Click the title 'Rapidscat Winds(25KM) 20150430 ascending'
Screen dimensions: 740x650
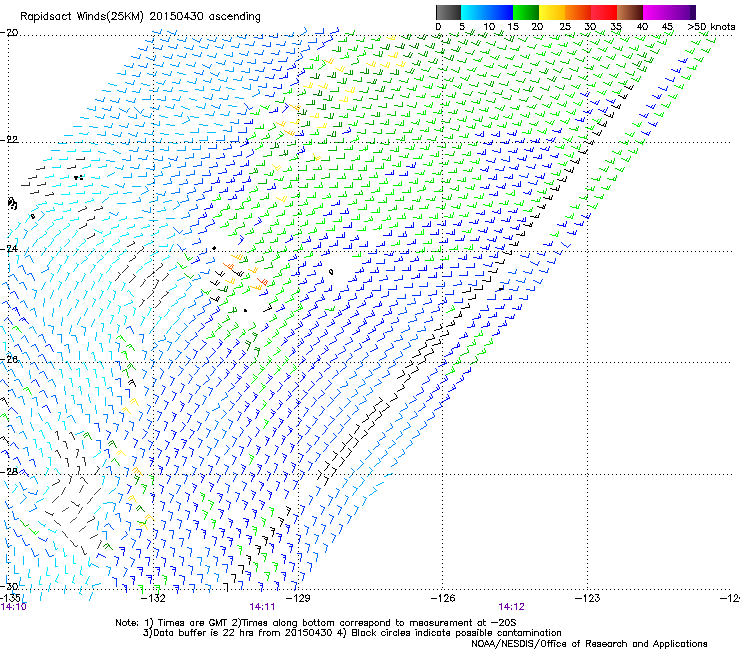coord(140,17)
